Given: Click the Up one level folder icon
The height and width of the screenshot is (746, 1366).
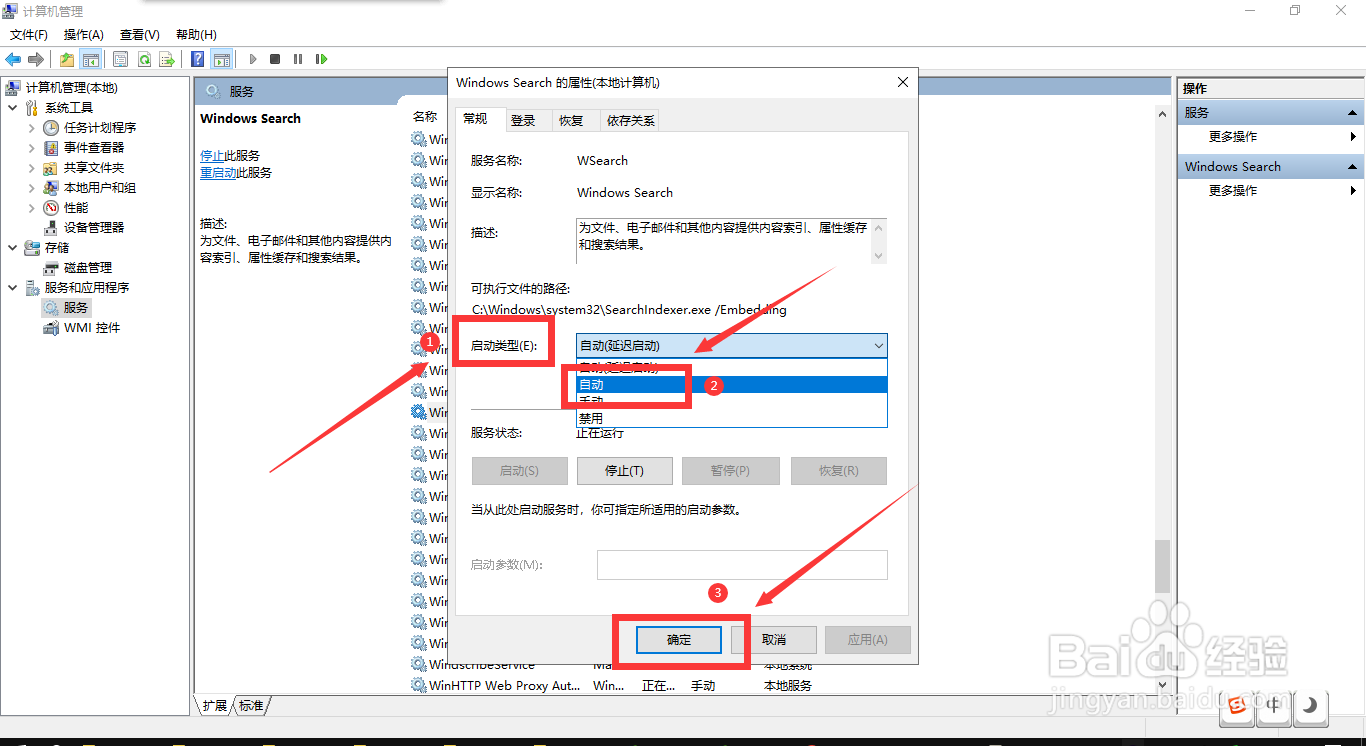Looking at the screenshot, I should pyautogui.click(x=67, y=59).
